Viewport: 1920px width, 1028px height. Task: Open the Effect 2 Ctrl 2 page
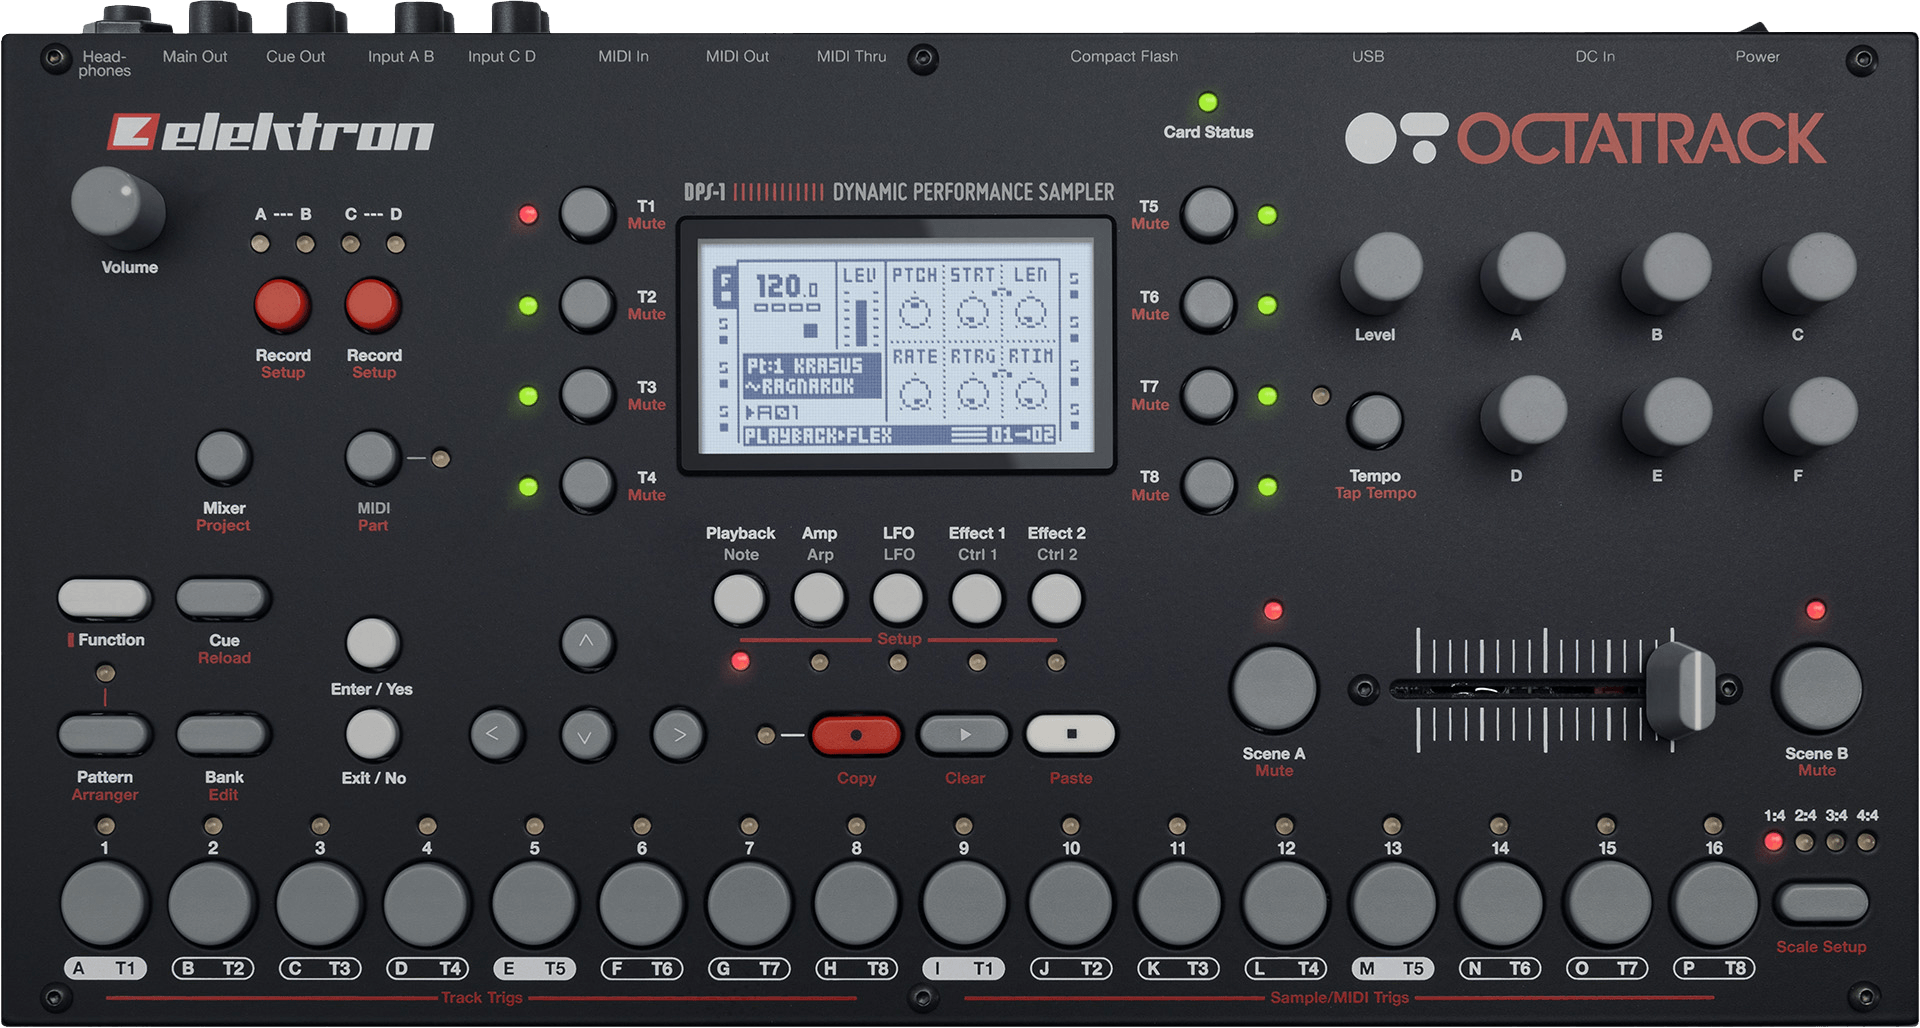1056,599
